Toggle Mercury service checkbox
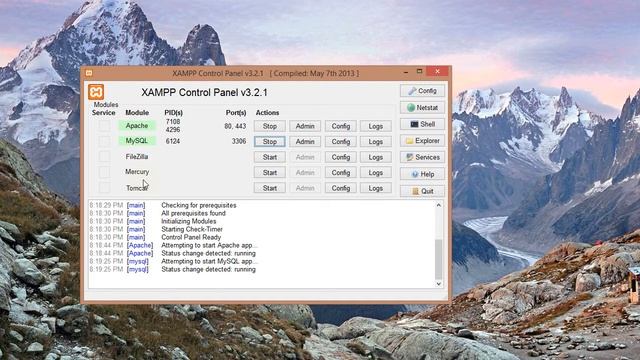Image resolution: width=640 pixels, height=360 pixels. click(104, 172)
